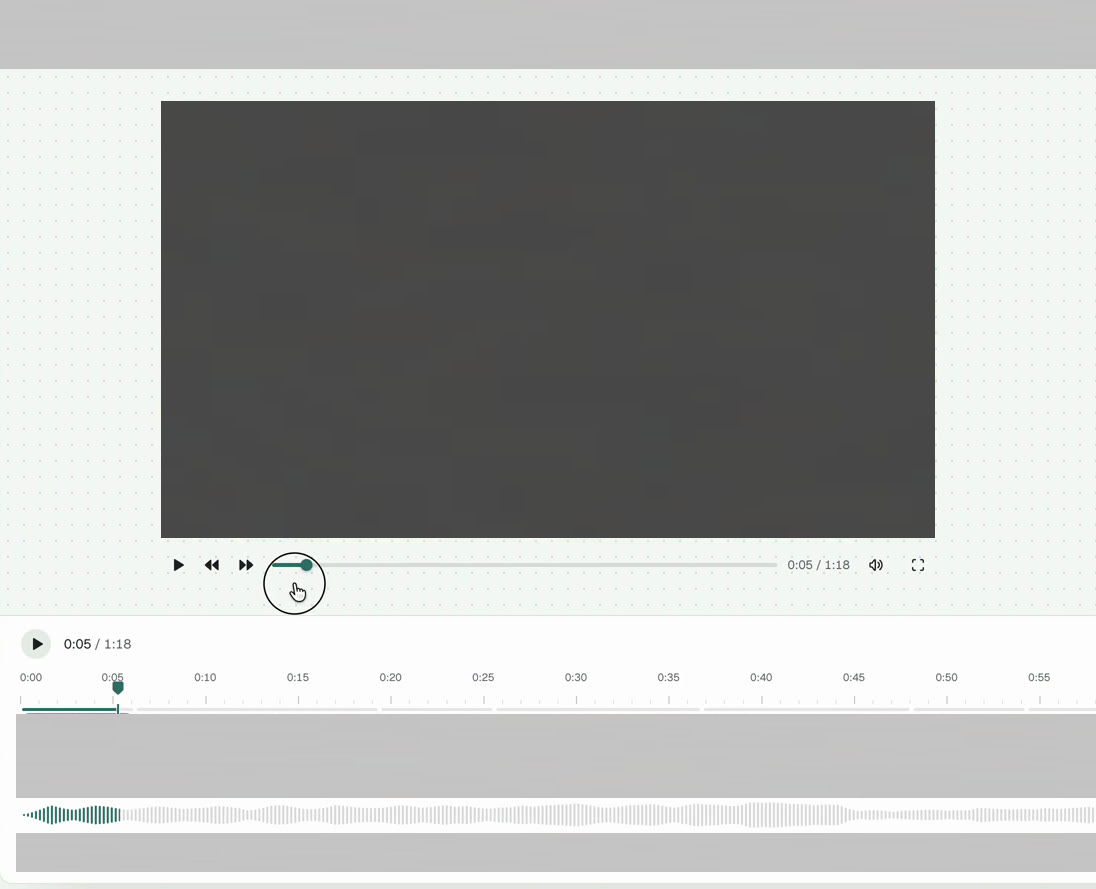The image size is (1096, 889).
Task: Click the timeline playhead marker at 0:05
Action: pyautogui.click(x=118, y=688)
